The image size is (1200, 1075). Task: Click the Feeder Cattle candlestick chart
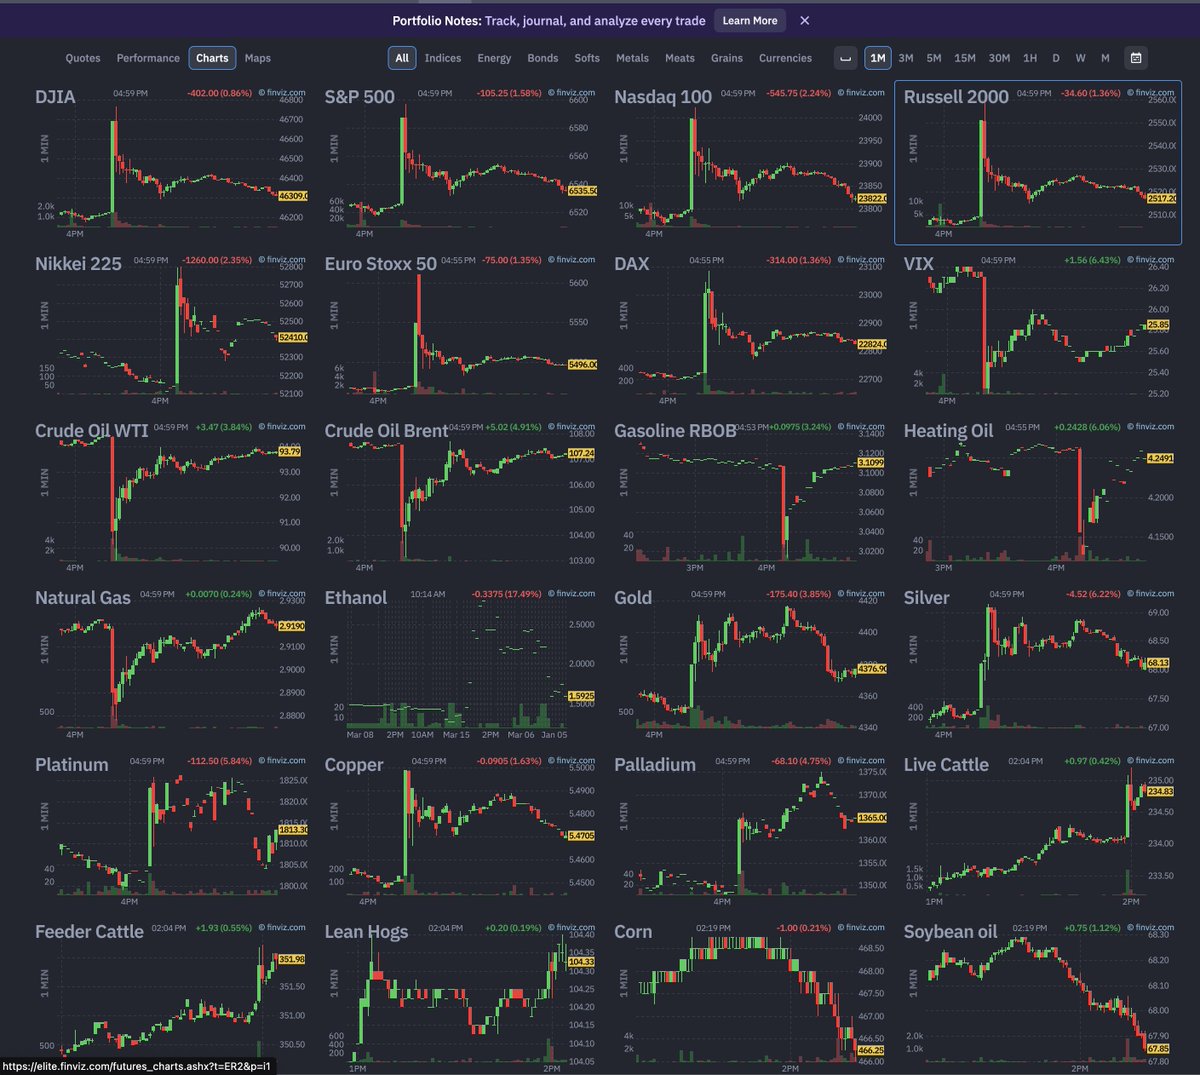168,998
